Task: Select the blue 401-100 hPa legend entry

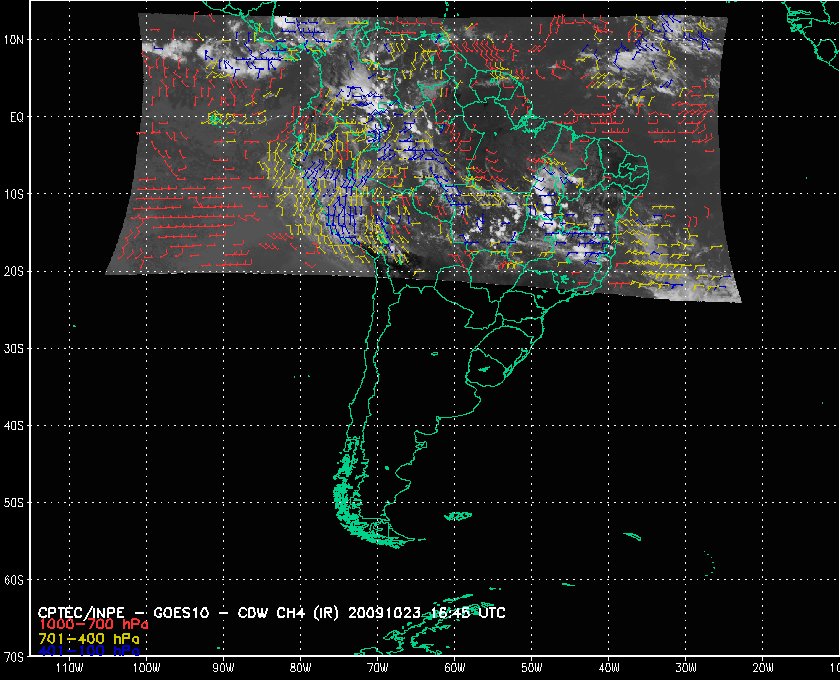Action: coord(89,651)
